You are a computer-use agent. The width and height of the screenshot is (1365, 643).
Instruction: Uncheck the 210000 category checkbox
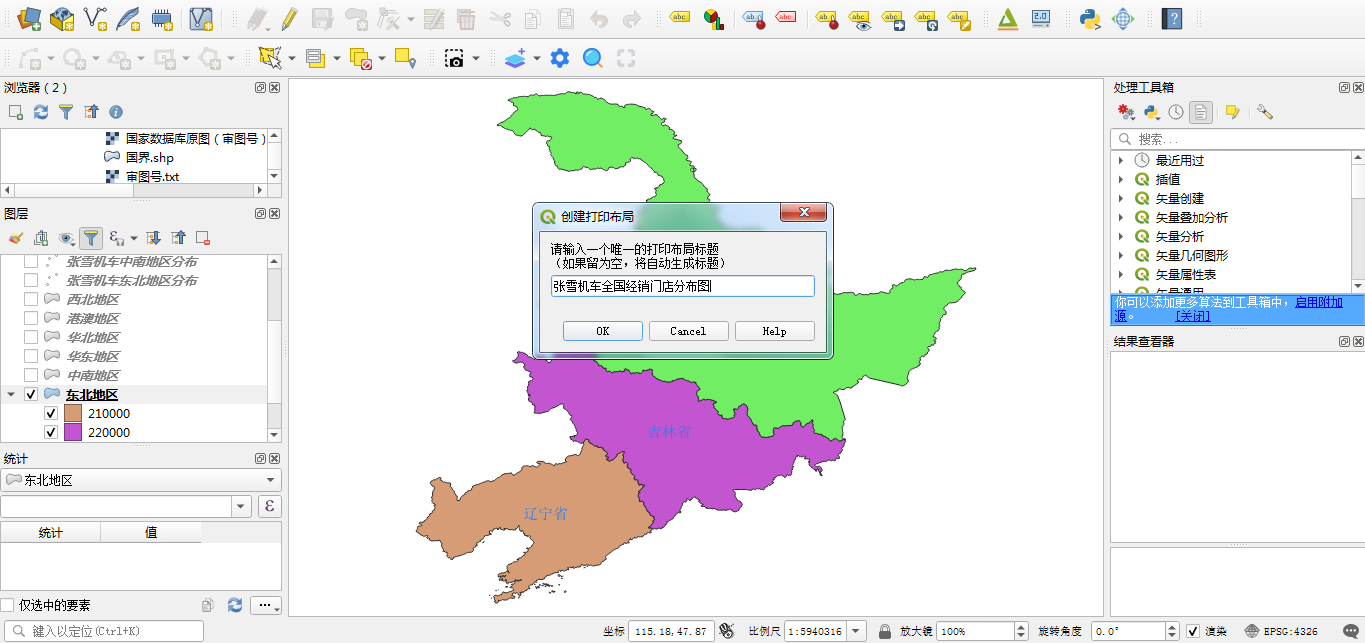coord(51,413)
